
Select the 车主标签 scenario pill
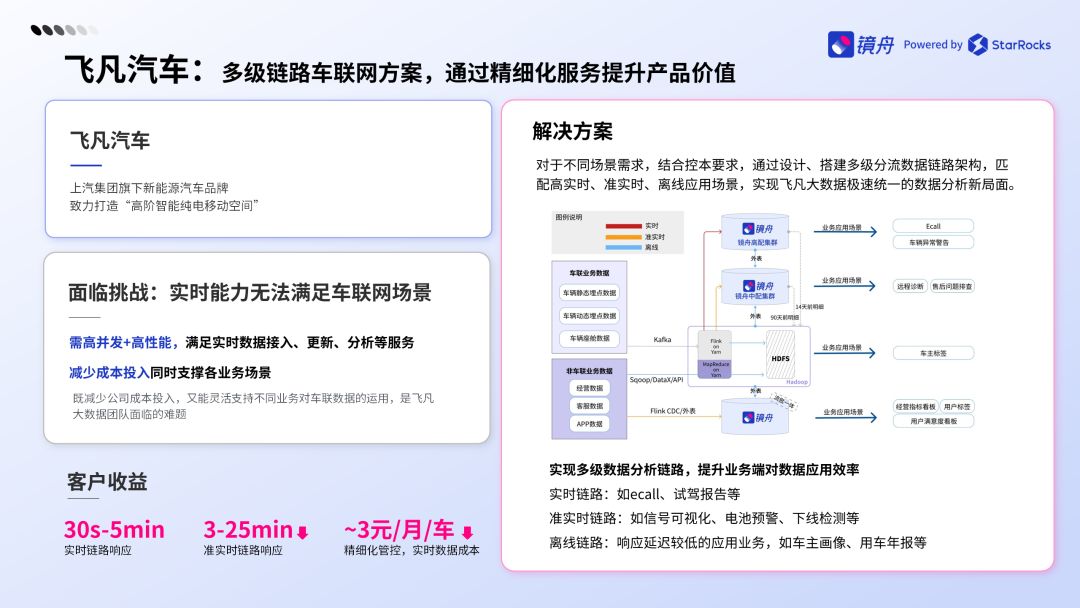point(933,353)
